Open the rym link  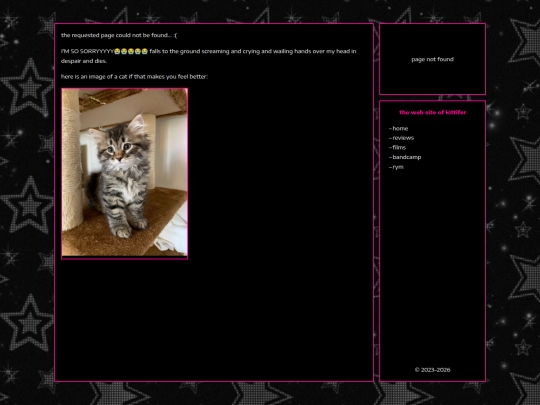click(x=398, y=167)
